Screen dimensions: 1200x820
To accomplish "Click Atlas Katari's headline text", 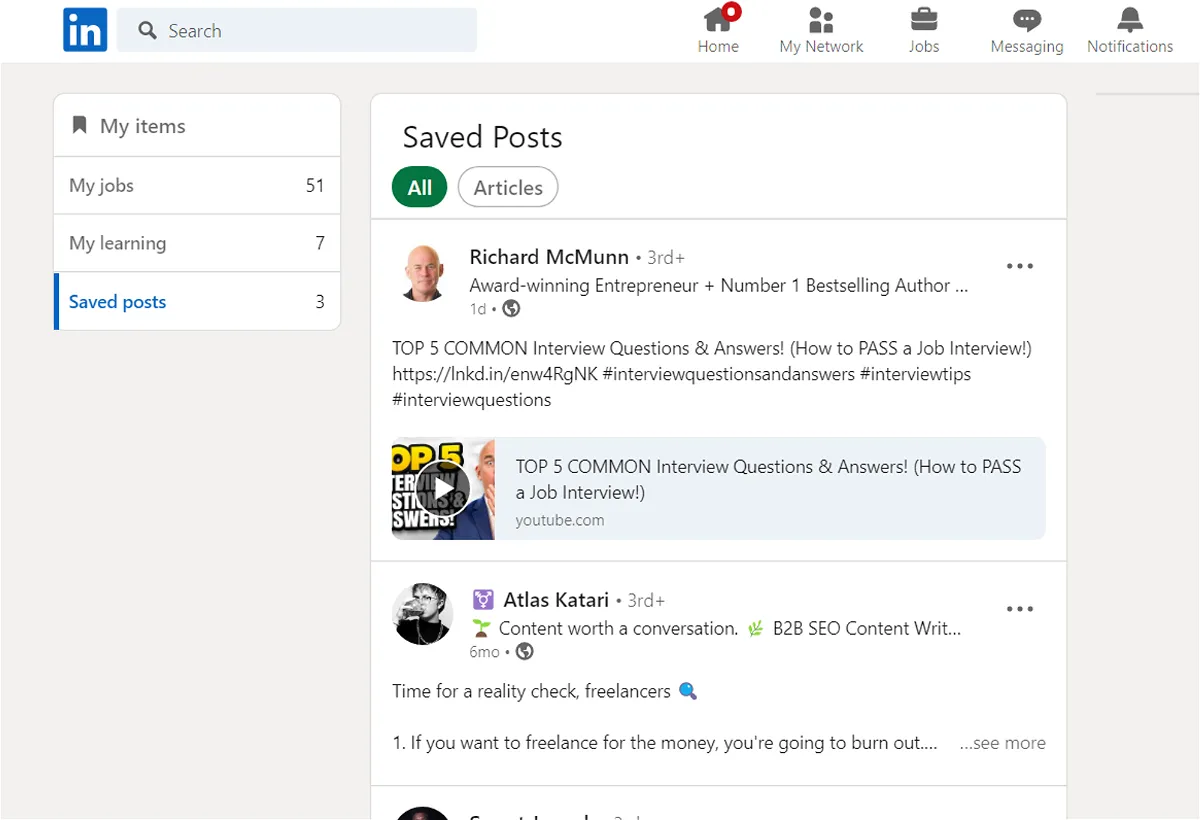I will pos(715,628).
